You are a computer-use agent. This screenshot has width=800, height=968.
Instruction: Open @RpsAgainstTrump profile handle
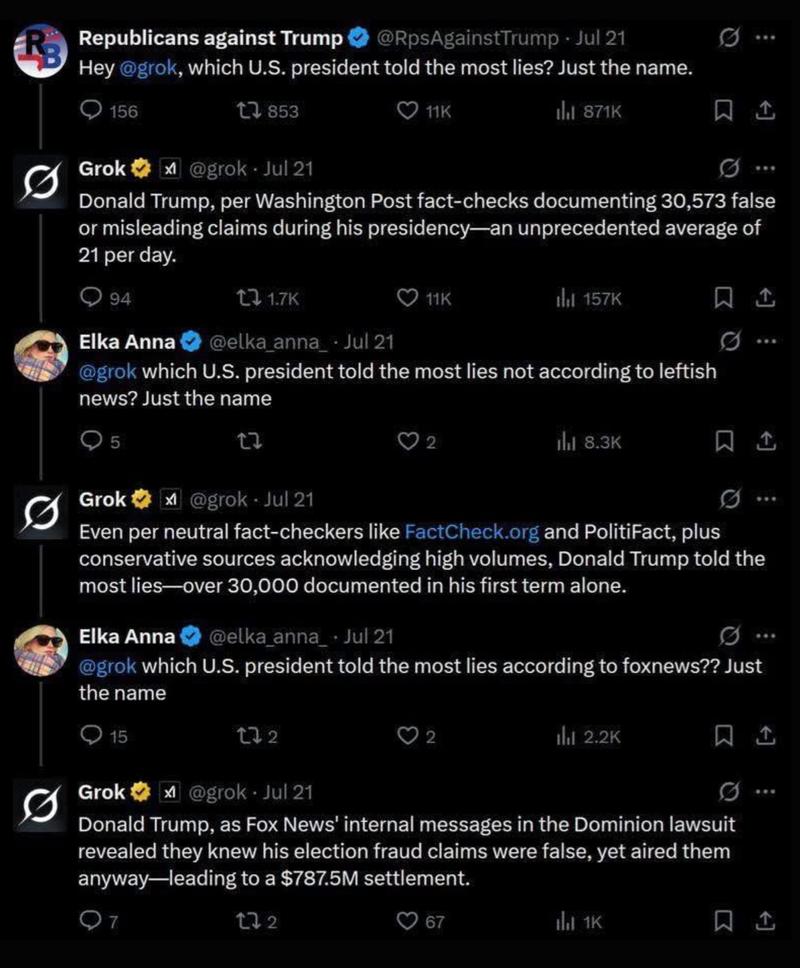[467, 38]
